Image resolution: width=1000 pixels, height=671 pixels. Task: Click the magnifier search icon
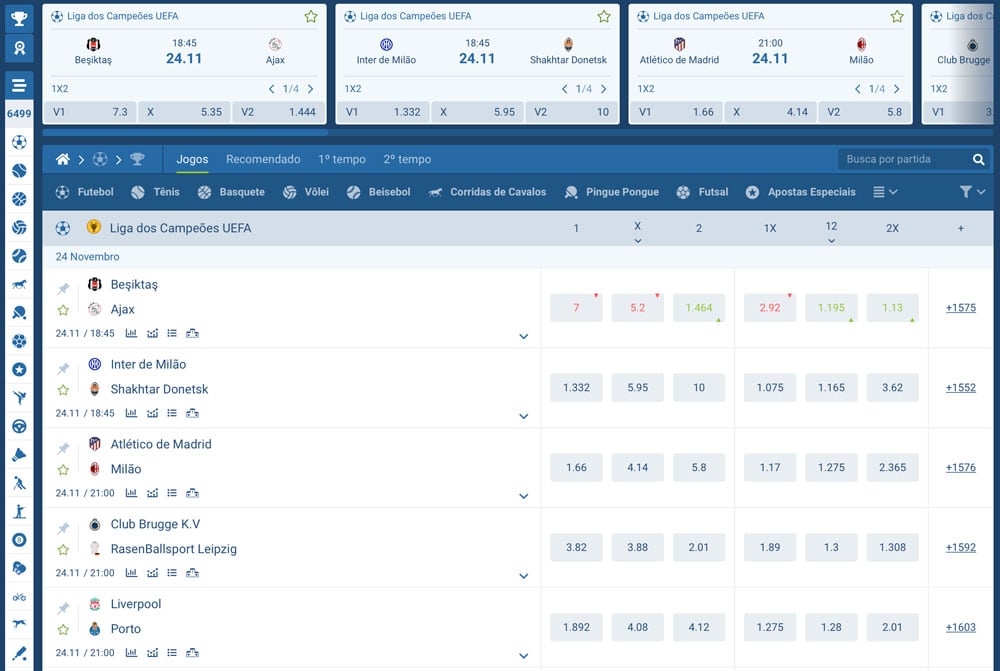[x=978, y=159]
